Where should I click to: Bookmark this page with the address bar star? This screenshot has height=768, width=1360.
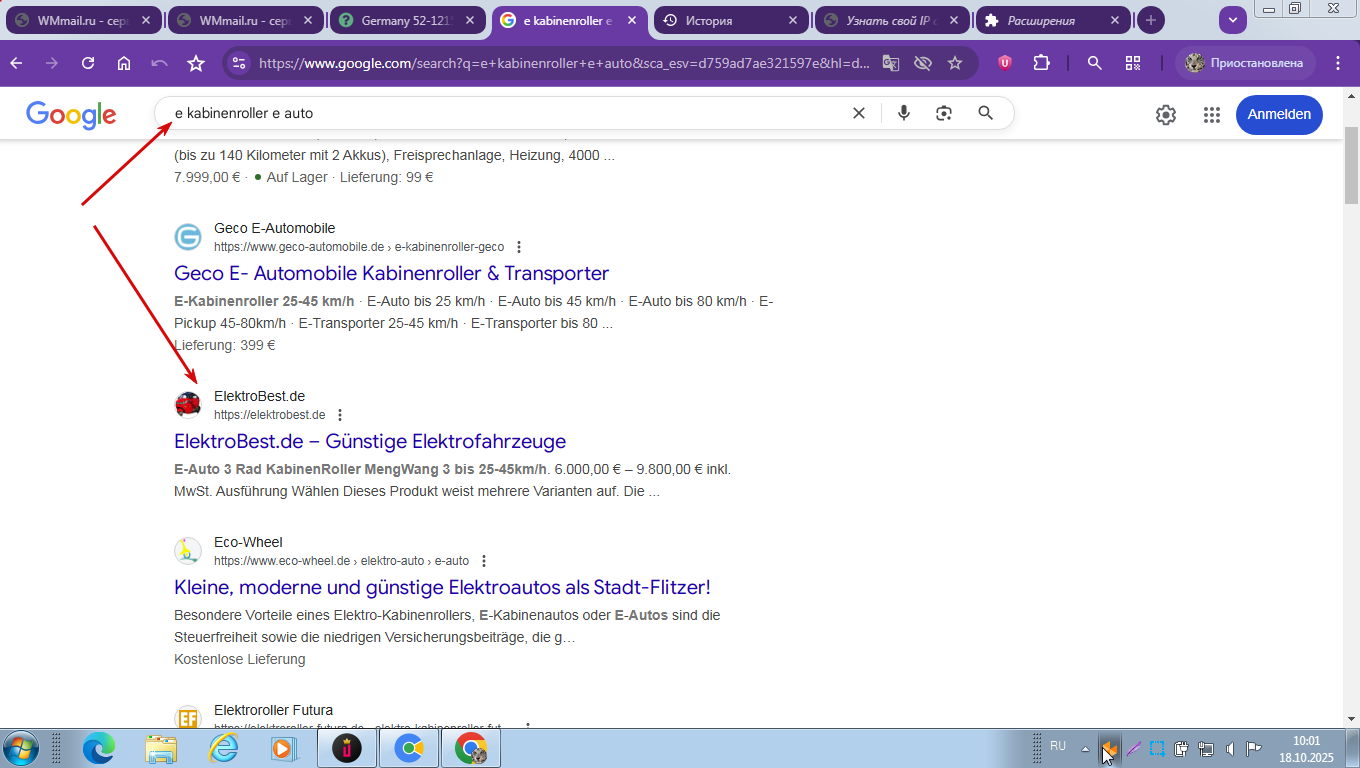coord(955,63)
